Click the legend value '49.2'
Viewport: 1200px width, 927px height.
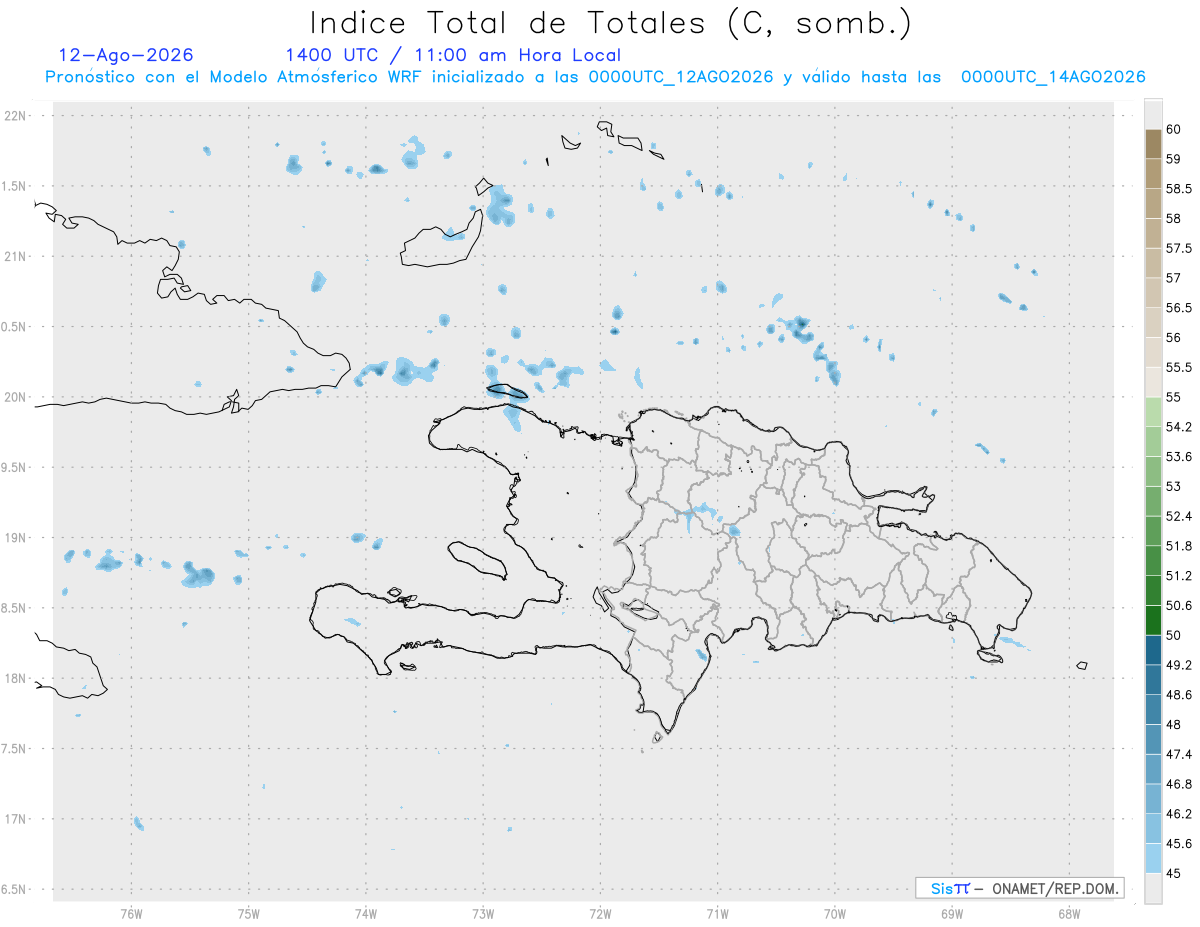[x=1179, y=665]
